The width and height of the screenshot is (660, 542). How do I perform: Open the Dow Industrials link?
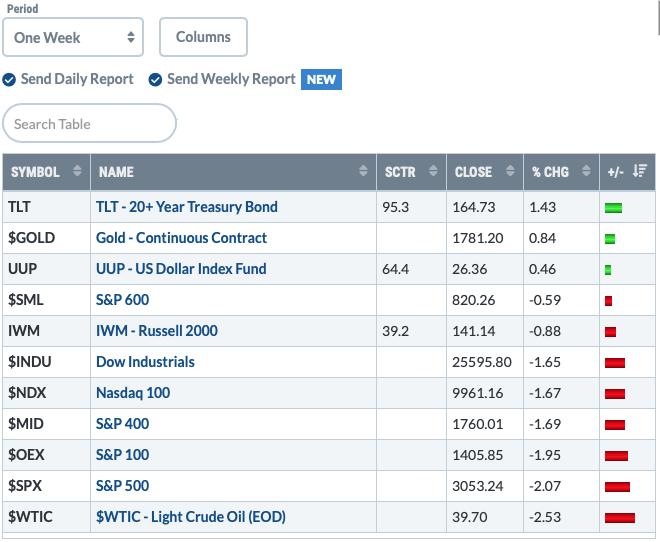(145, 361)
